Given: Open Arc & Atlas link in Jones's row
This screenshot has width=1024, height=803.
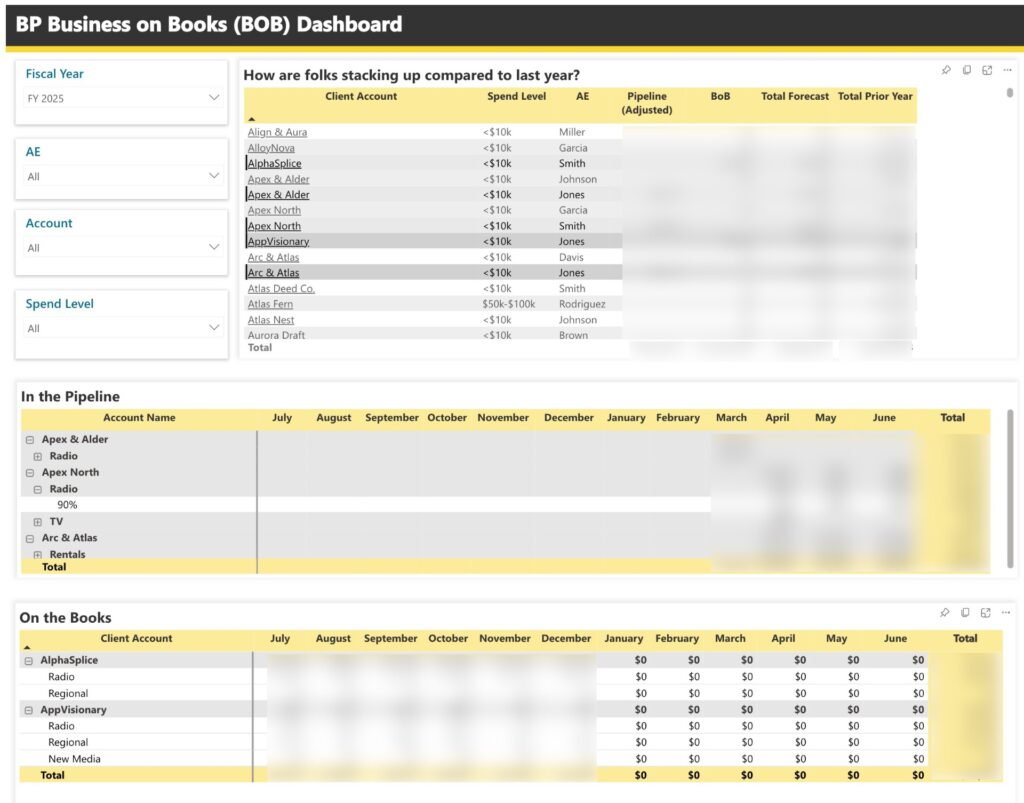Looking at the screenshot, I should click(273, 273).
